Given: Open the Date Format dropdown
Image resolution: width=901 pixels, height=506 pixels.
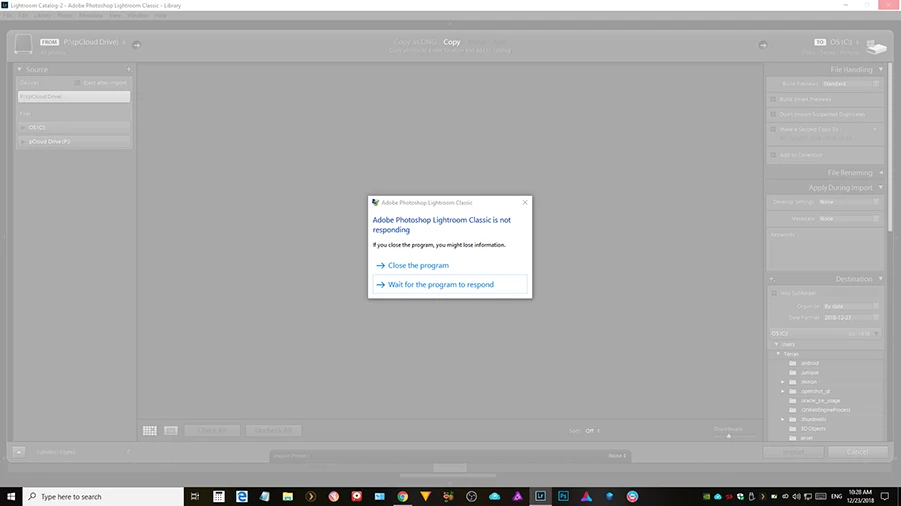Looking at the screenshot, I should (851, 318).
